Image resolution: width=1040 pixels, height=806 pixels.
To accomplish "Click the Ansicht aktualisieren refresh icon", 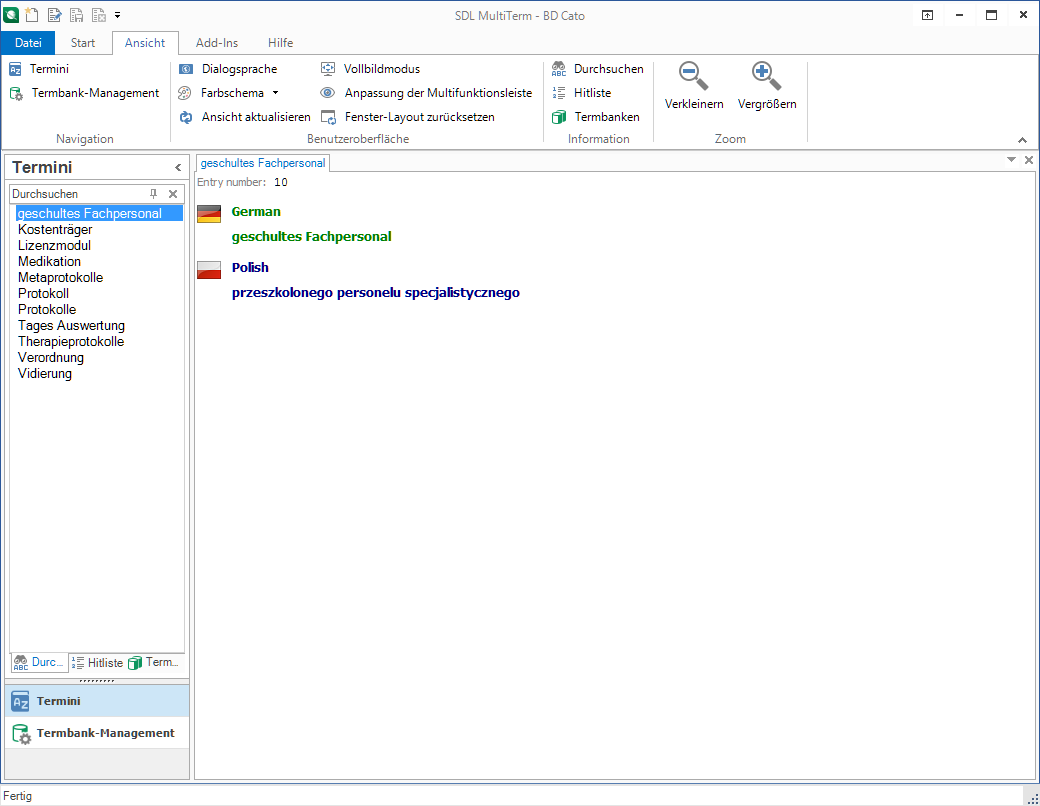I will (x=186, y=117).
